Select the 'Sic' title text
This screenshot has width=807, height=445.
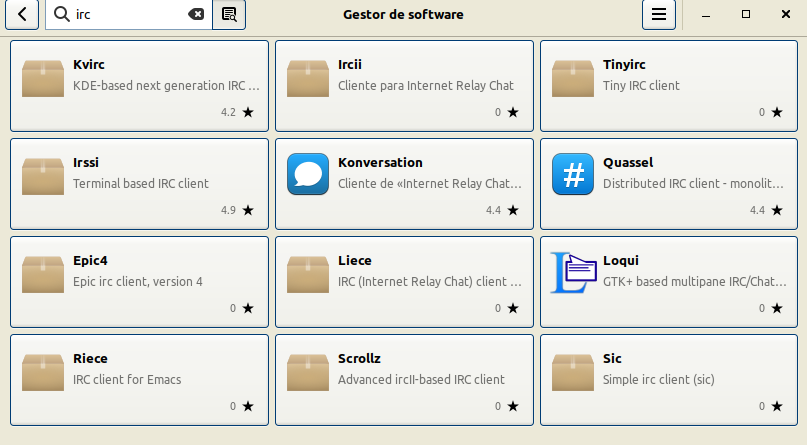(612, 359)
